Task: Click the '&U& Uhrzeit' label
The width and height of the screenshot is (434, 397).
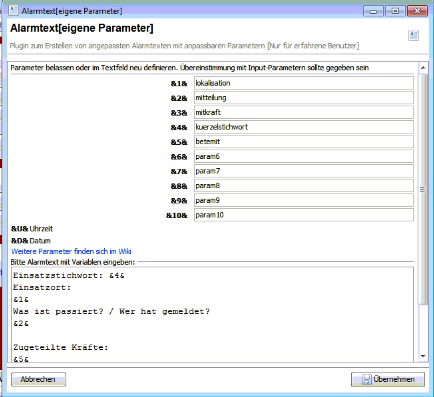Action: 32,229
